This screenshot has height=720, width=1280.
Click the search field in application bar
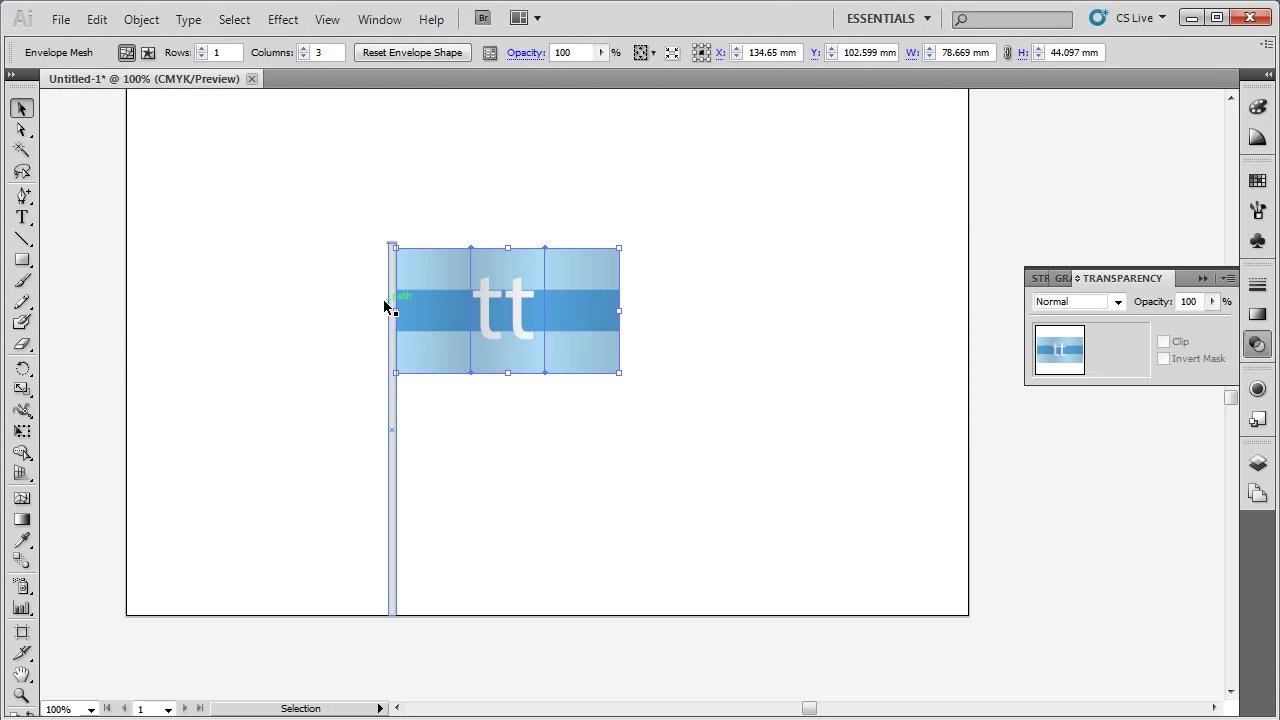click(x=1012, y=19)
